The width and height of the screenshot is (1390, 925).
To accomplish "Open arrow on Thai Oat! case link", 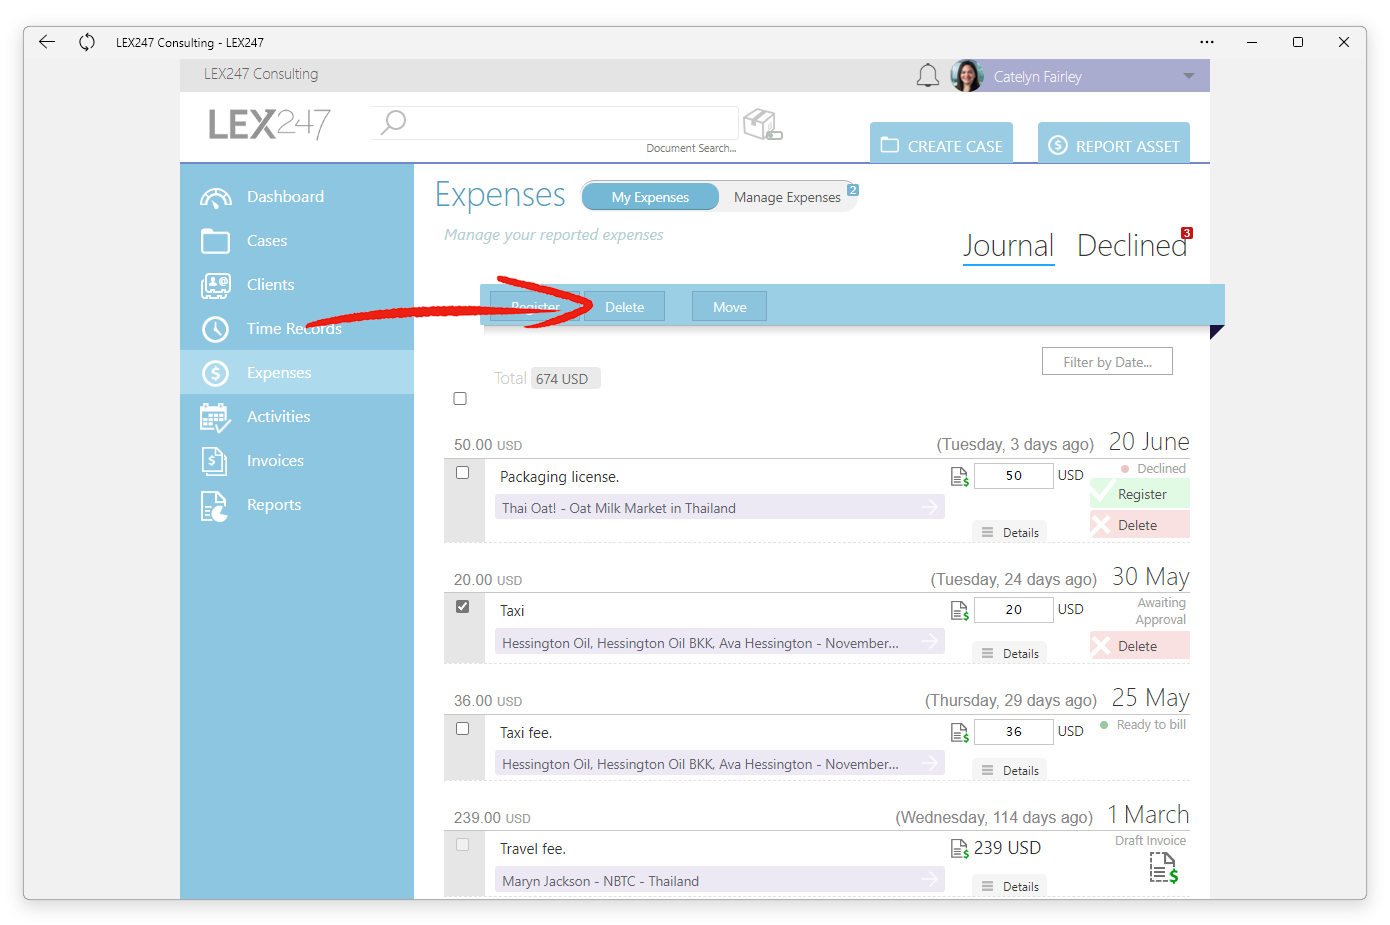I will [930, 507].
